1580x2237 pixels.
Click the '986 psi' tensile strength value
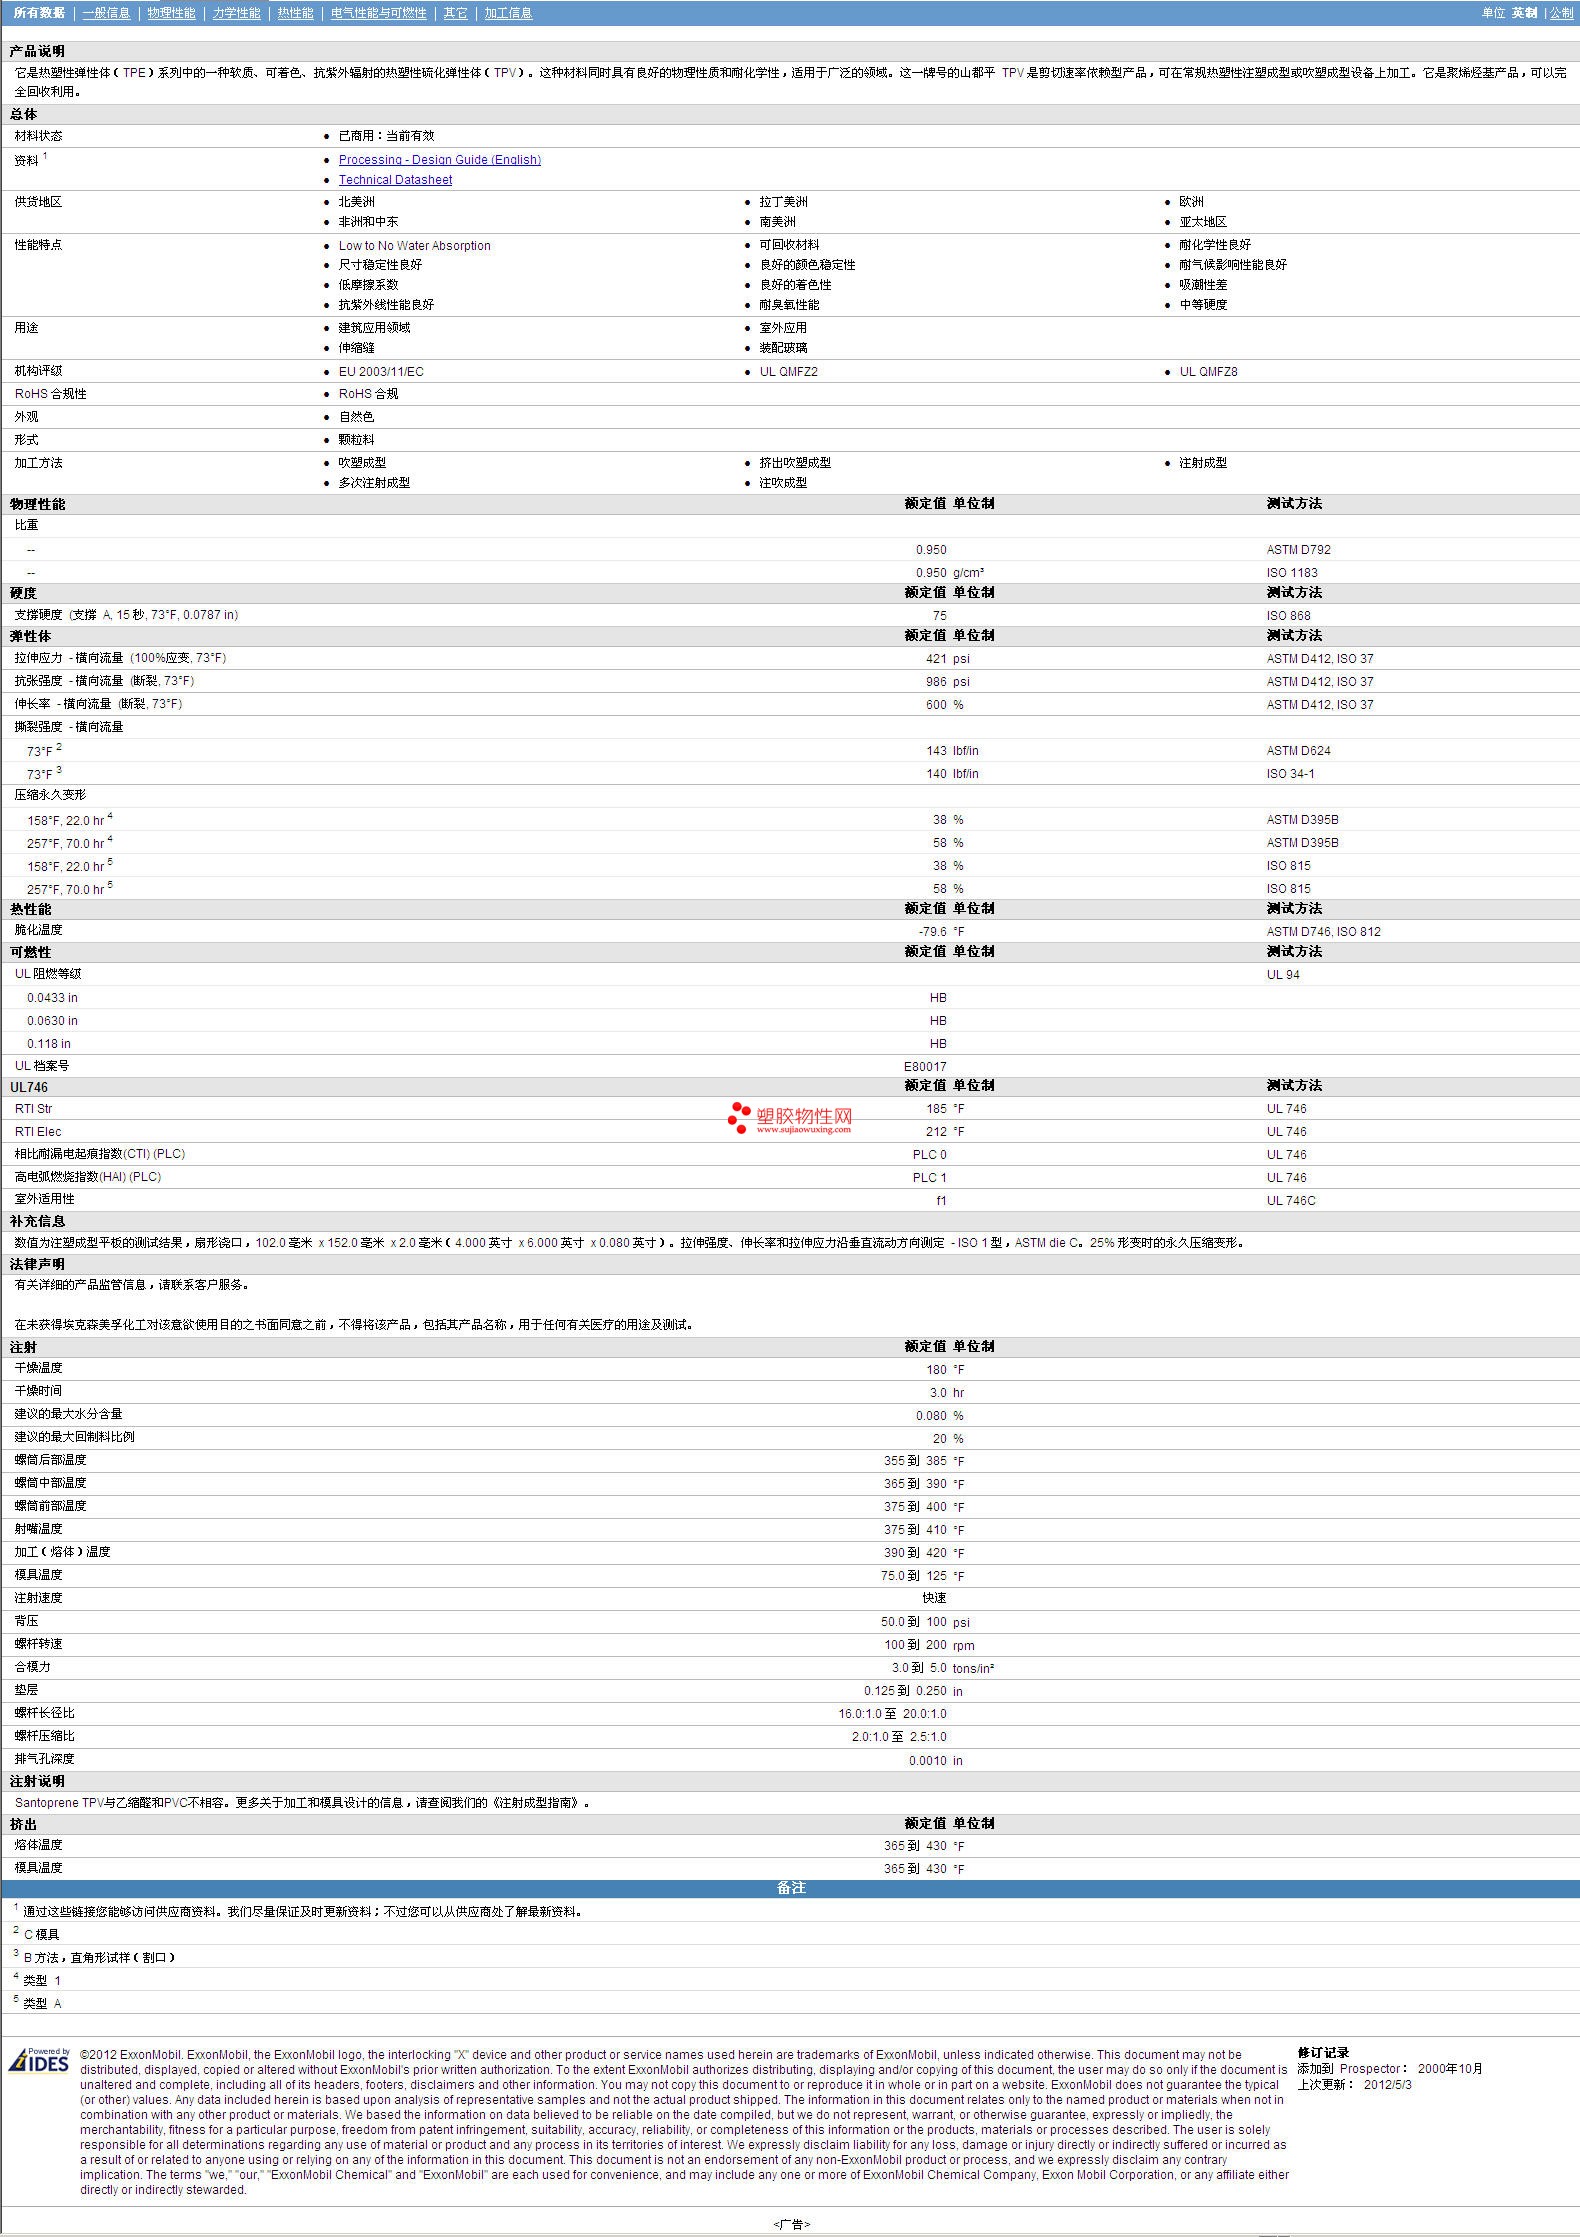pos(947,682)
